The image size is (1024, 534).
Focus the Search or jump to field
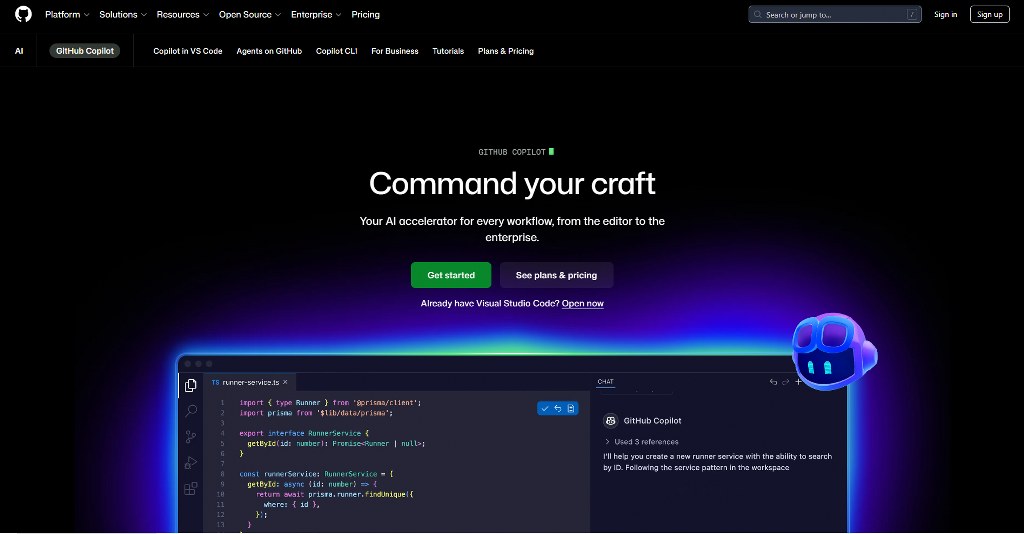(835, 14)
